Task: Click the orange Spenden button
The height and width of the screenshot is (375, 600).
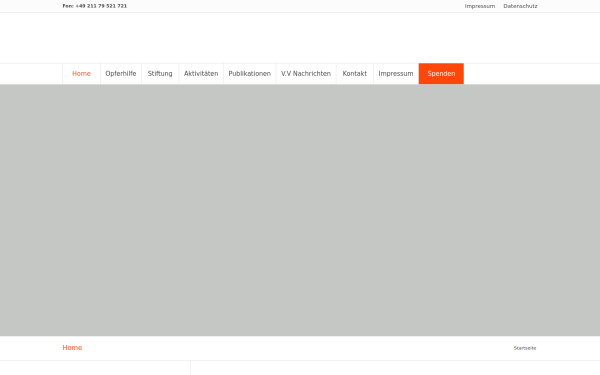Action: click(441, 73)
